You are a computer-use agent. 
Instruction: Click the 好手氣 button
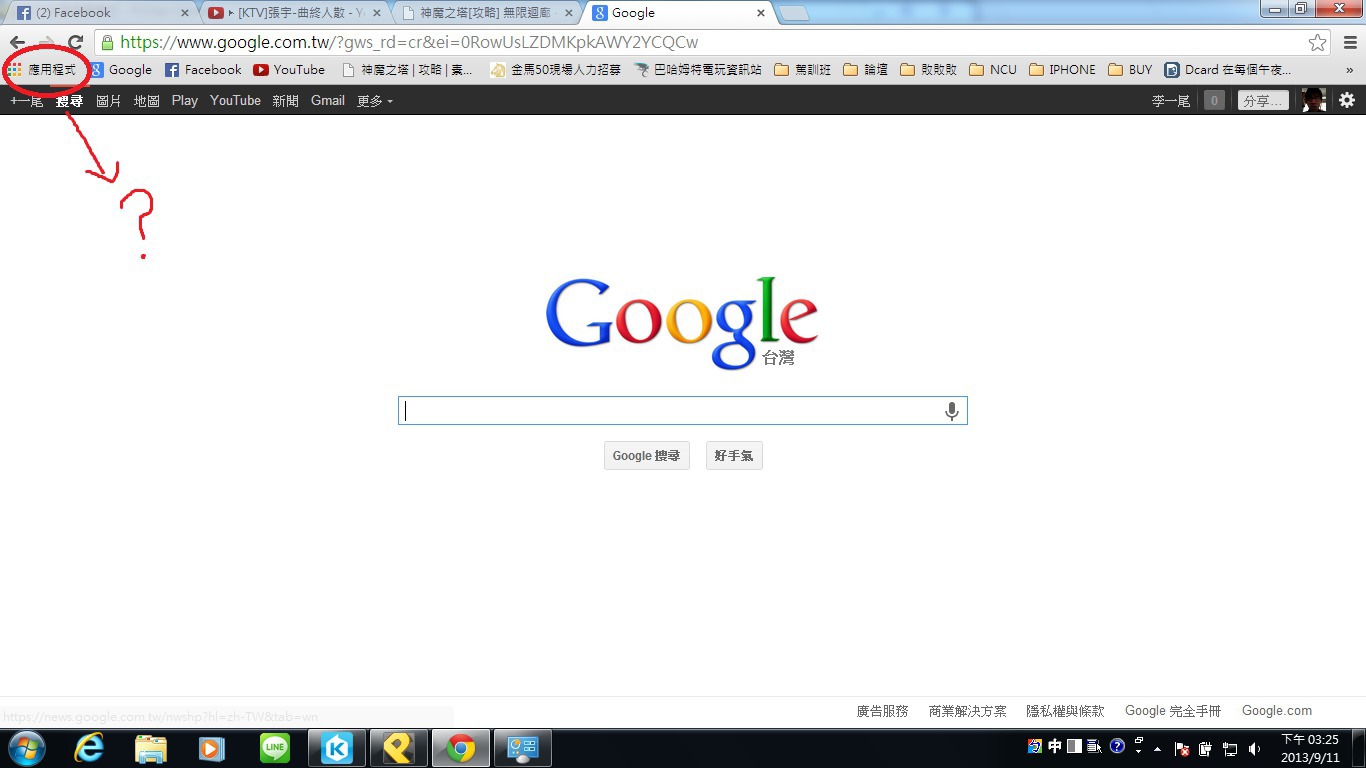pos(734,456)
